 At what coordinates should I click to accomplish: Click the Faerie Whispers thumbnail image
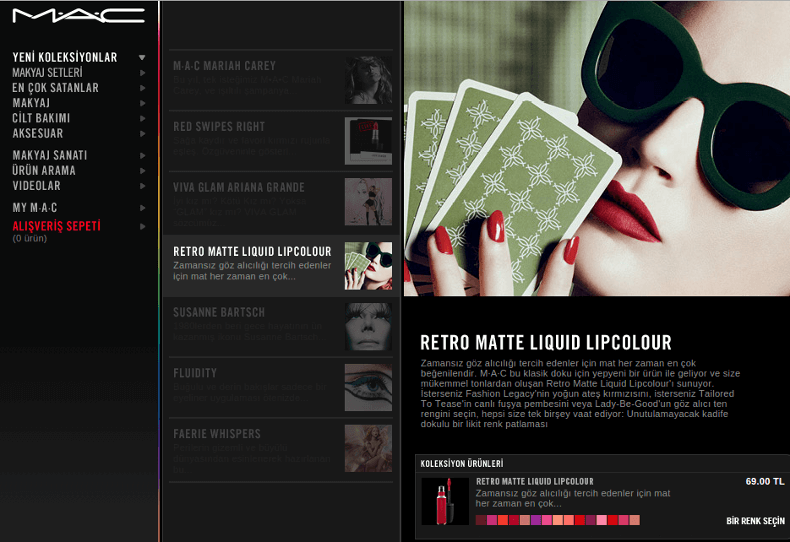[x=368, y=448]
